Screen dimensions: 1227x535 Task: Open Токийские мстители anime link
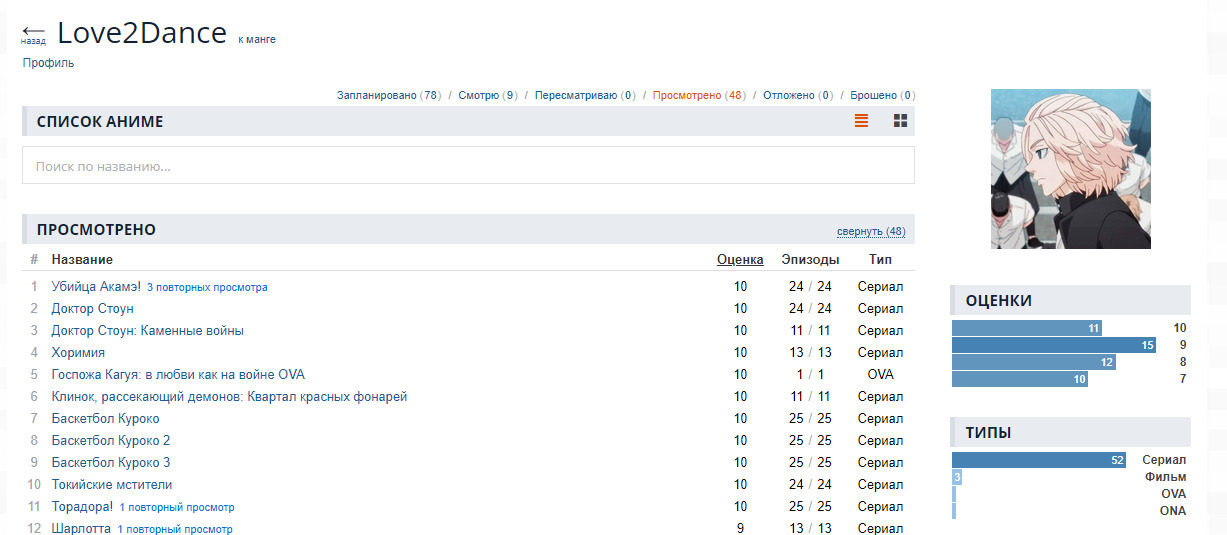click(x=111, y=485)
